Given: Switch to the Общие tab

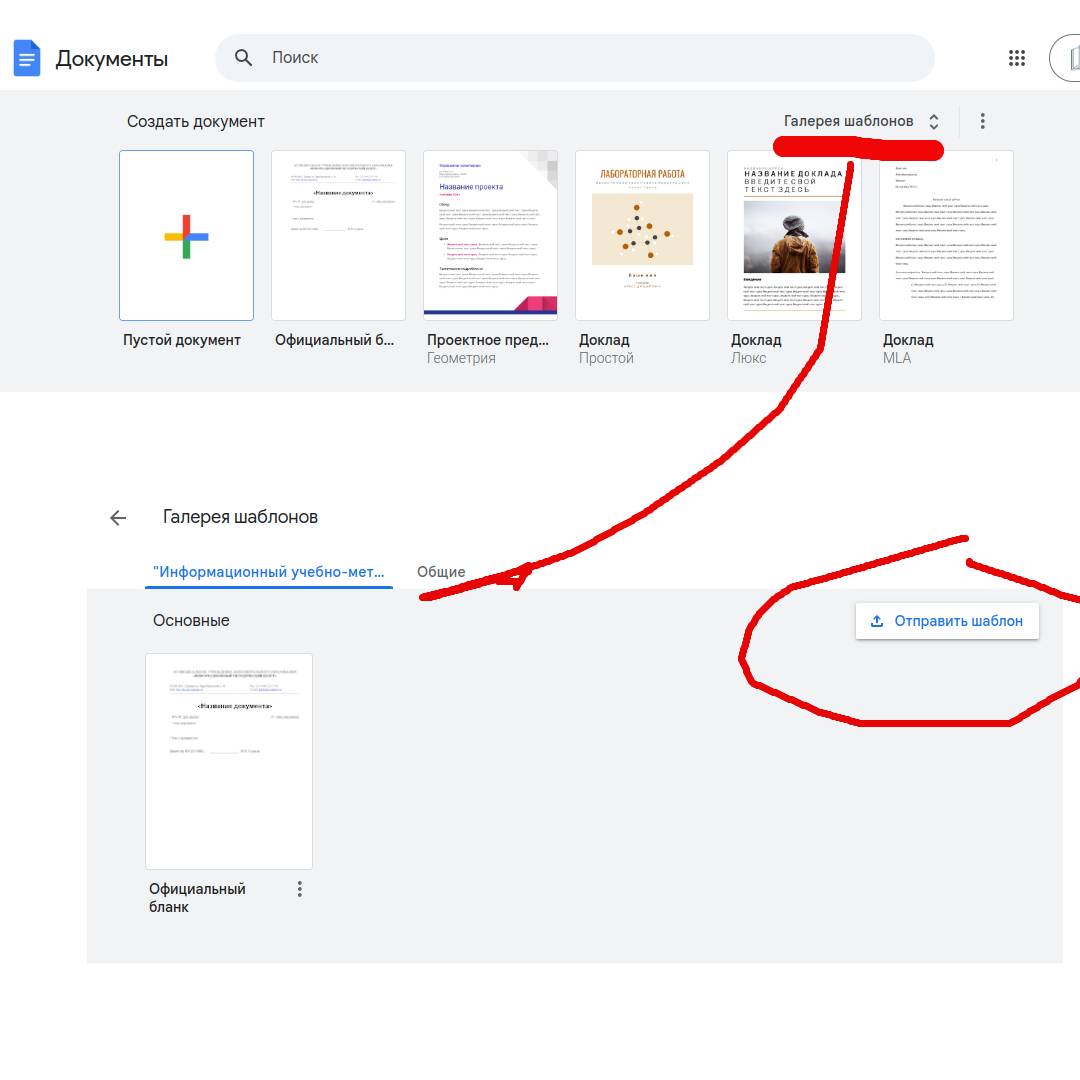Looking at the screenshot, I should [441, 572].
